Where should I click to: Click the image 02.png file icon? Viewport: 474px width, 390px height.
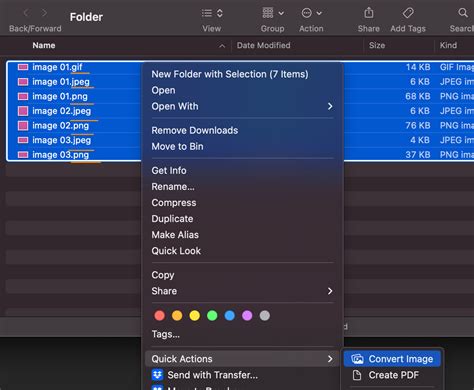pos(23,125)
